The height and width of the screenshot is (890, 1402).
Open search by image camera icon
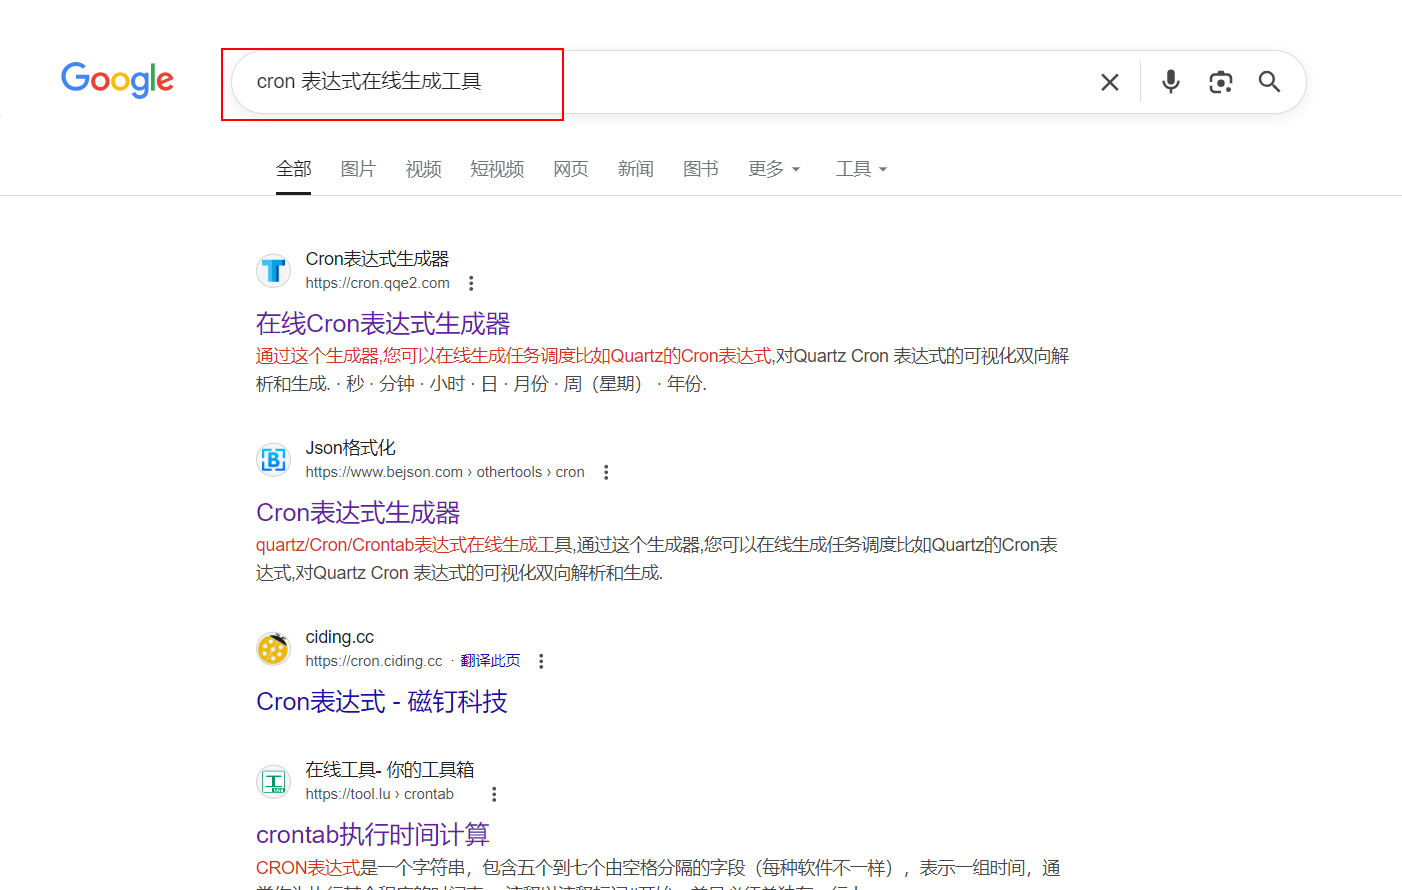tap(1220, 82)
